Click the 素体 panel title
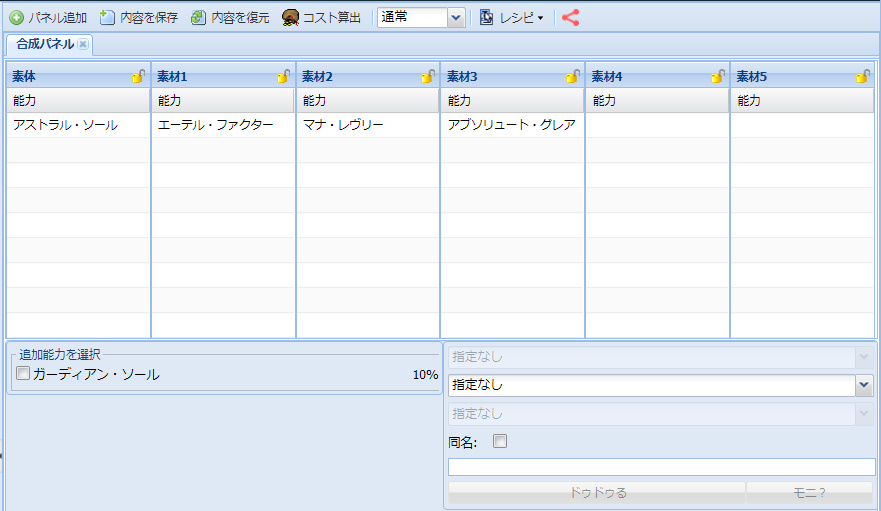Image resolution: width=881 pixels, height=511 pixels. (x=24, y=76)
